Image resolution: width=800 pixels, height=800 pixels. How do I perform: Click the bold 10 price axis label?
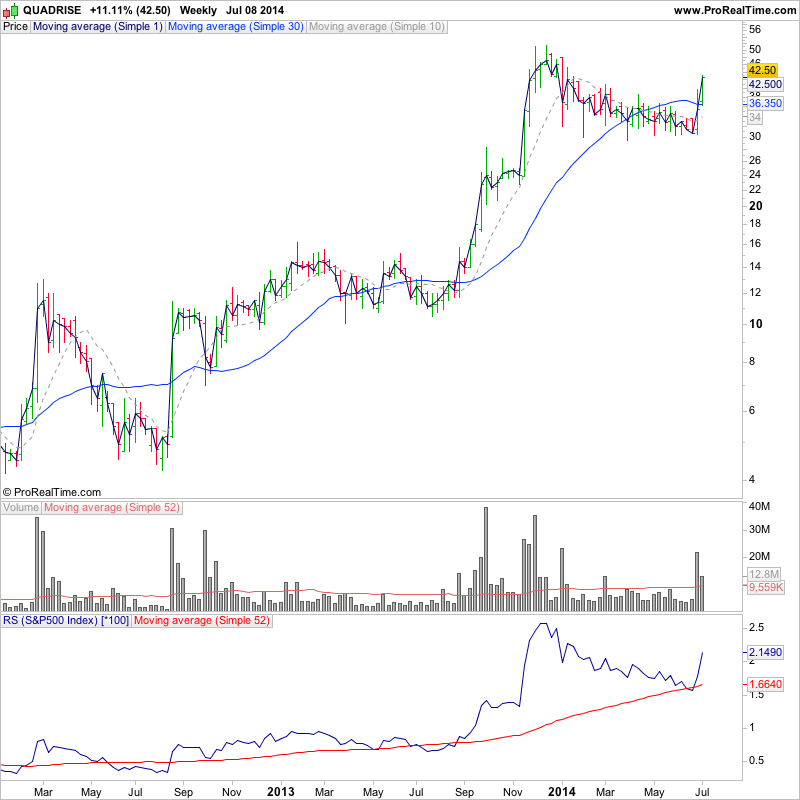(x=756, y=323)
